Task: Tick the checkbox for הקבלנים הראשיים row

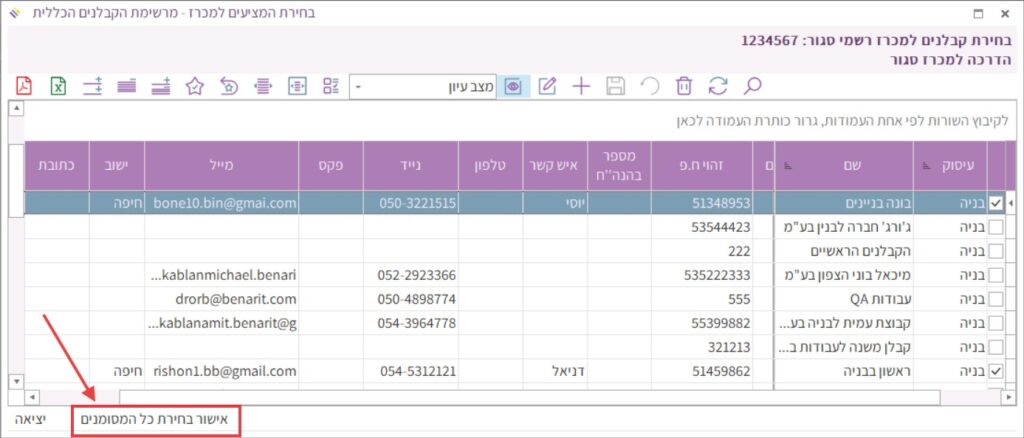Action: [996, 251]
